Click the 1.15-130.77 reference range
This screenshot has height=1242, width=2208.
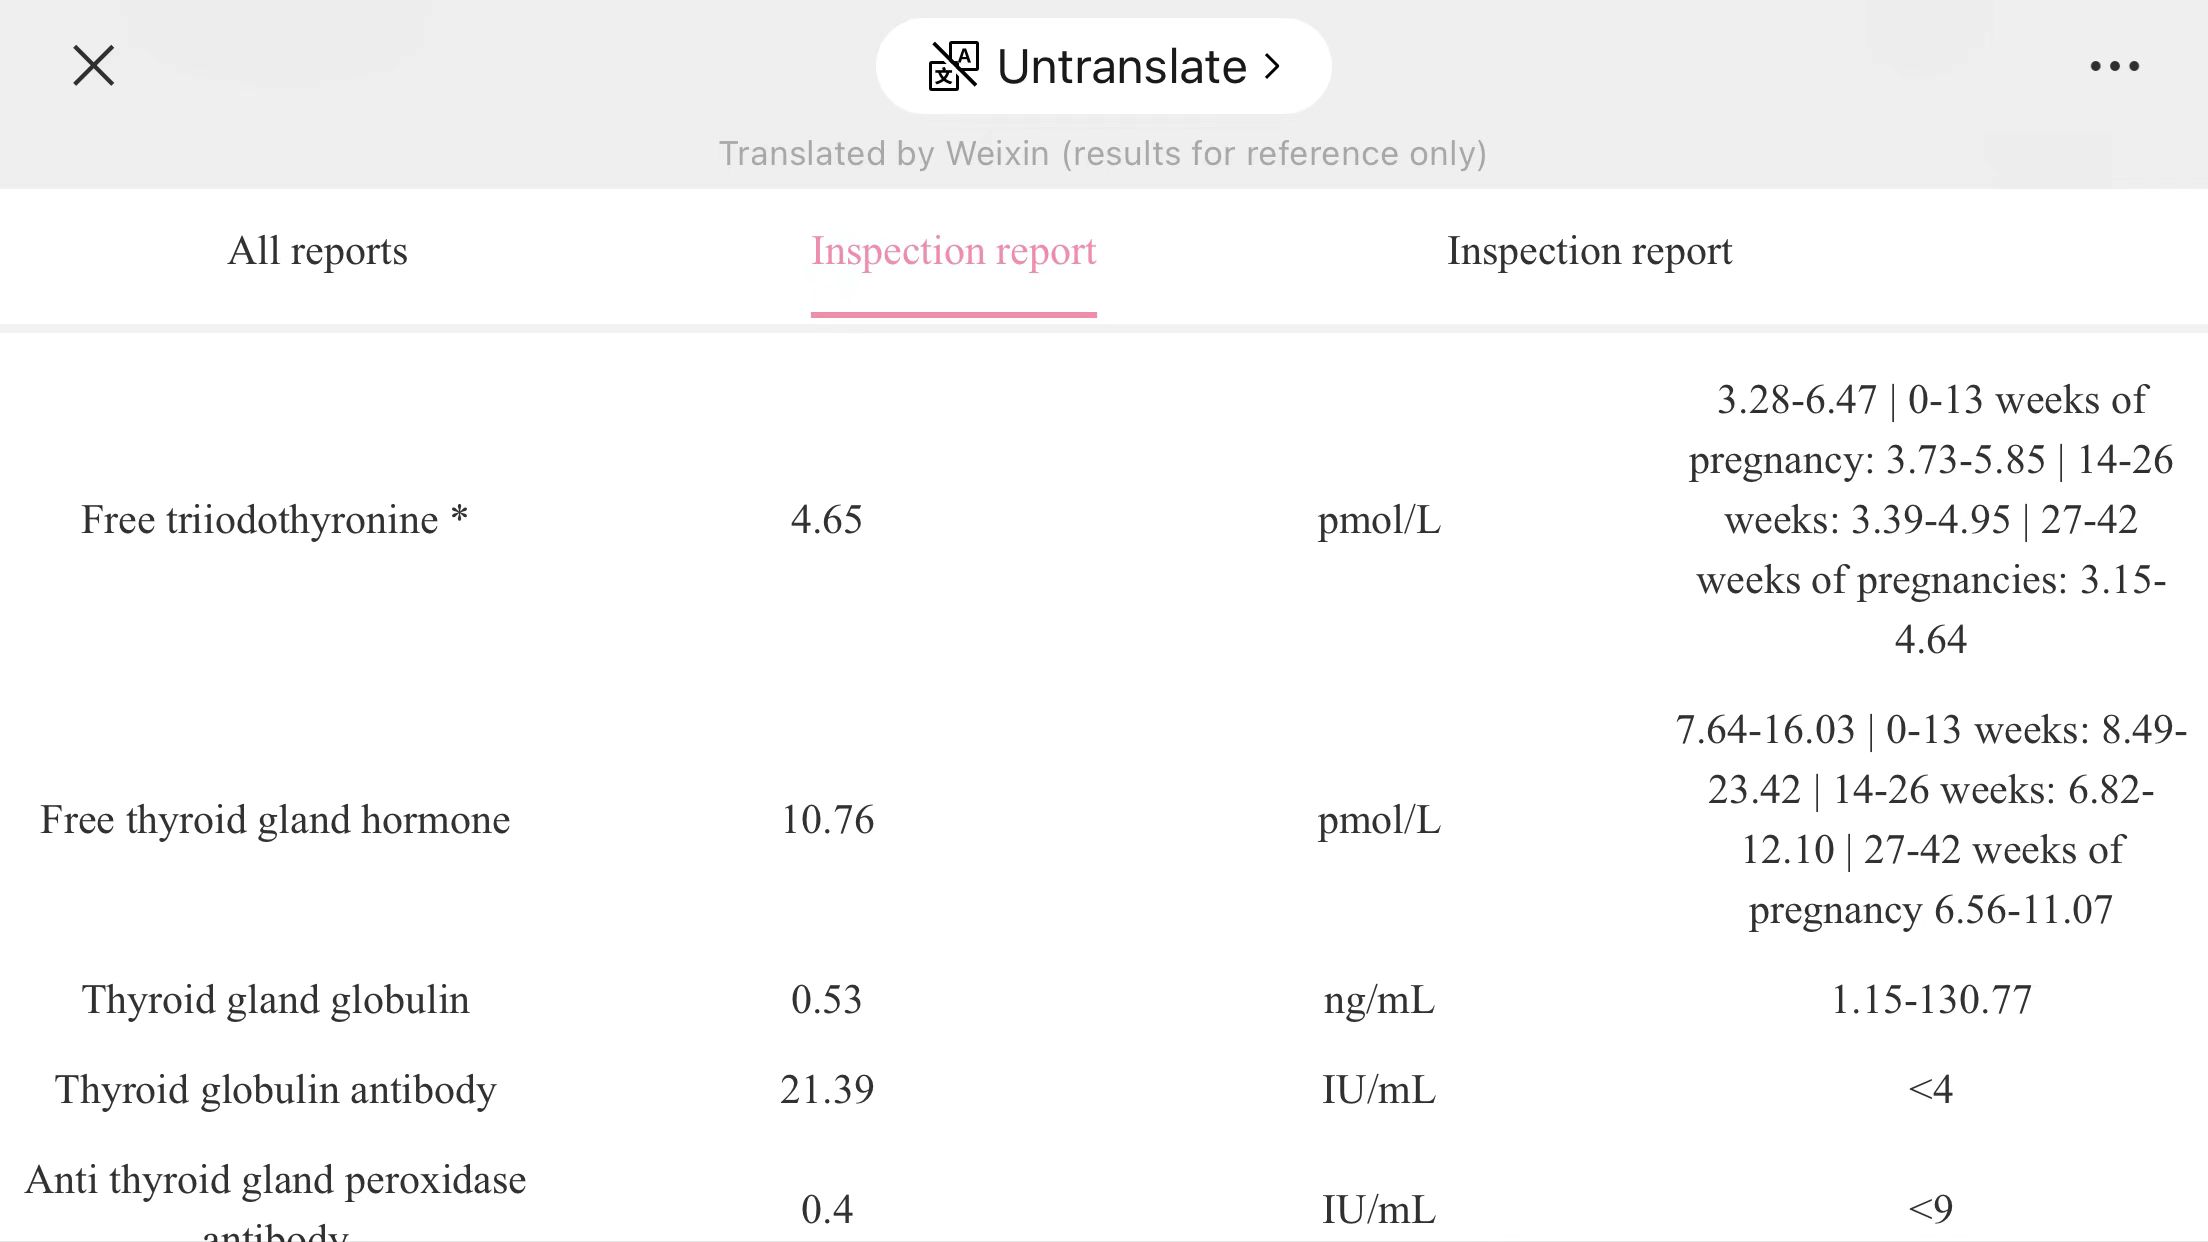[1931, 1000]
